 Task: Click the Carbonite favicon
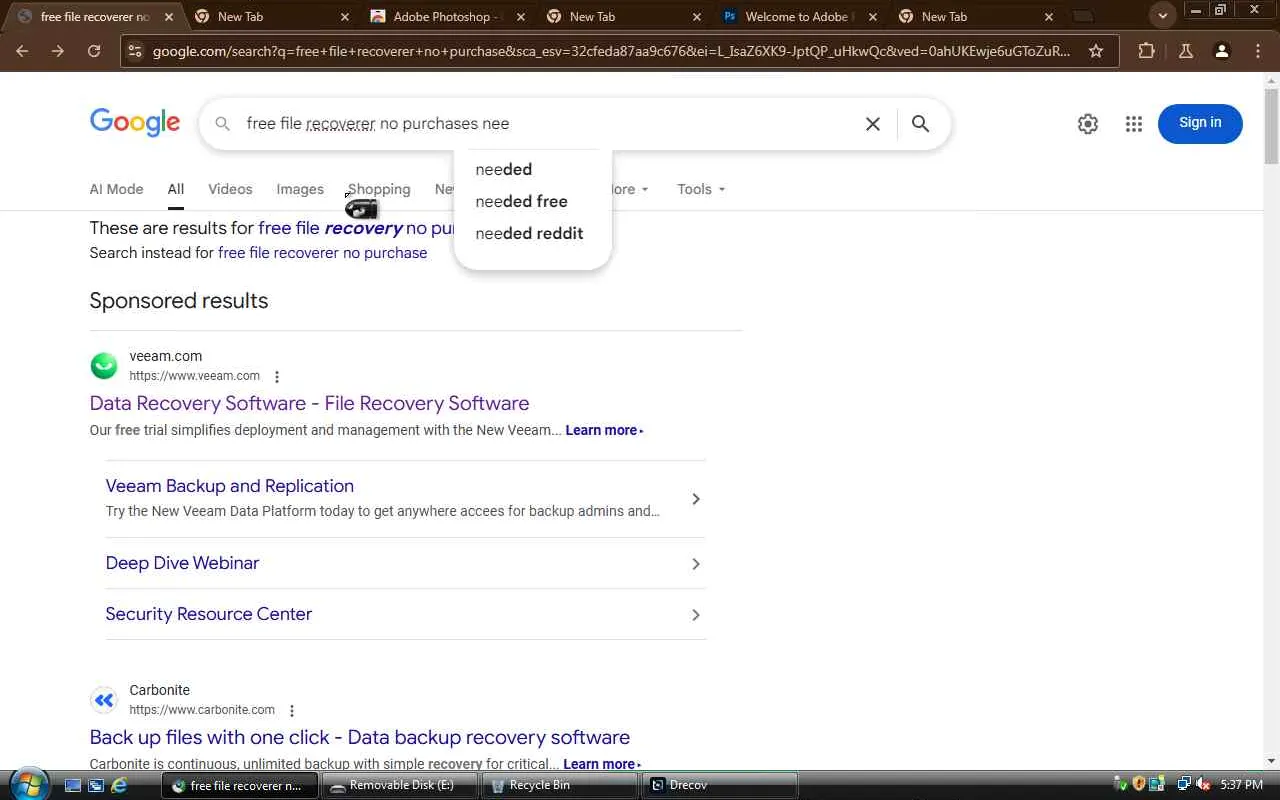click(x=104, y=700)
